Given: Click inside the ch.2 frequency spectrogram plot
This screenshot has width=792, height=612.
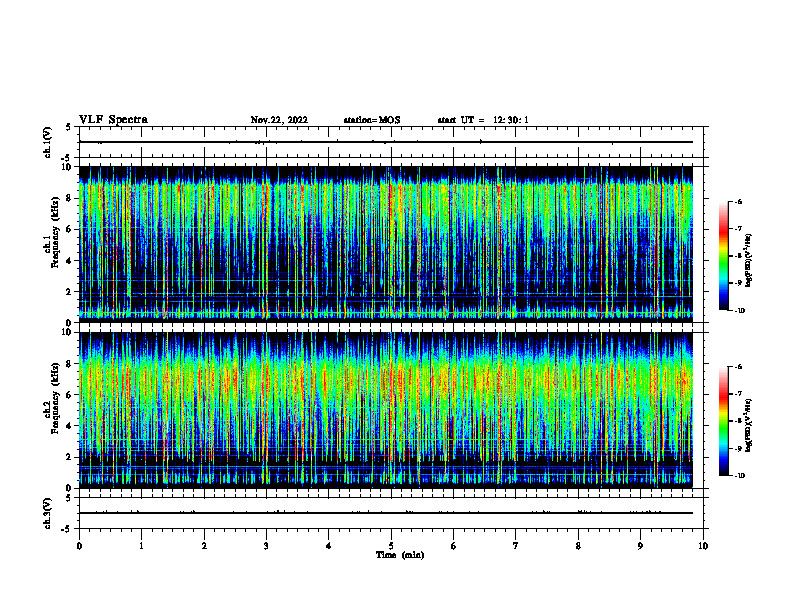Looking at the screenshot, I should point(386,410).
